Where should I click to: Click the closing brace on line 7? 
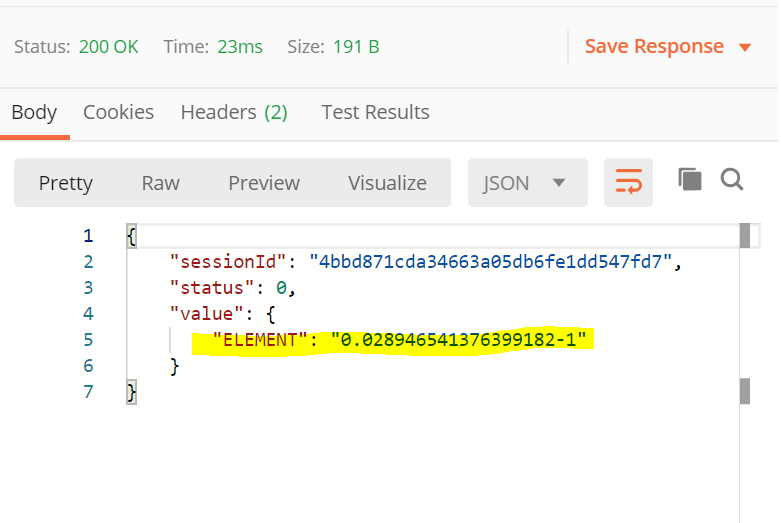[131, 392]
